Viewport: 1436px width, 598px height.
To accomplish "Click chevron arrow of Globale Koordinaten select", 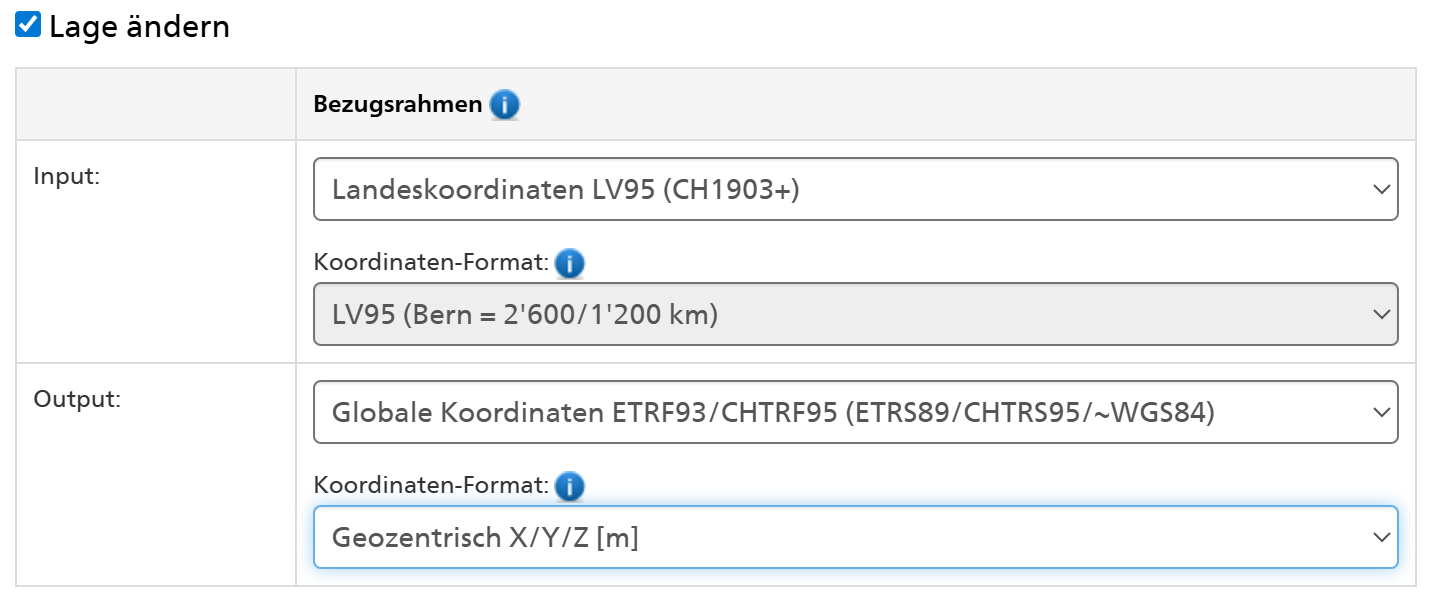I will point(1381,412).
